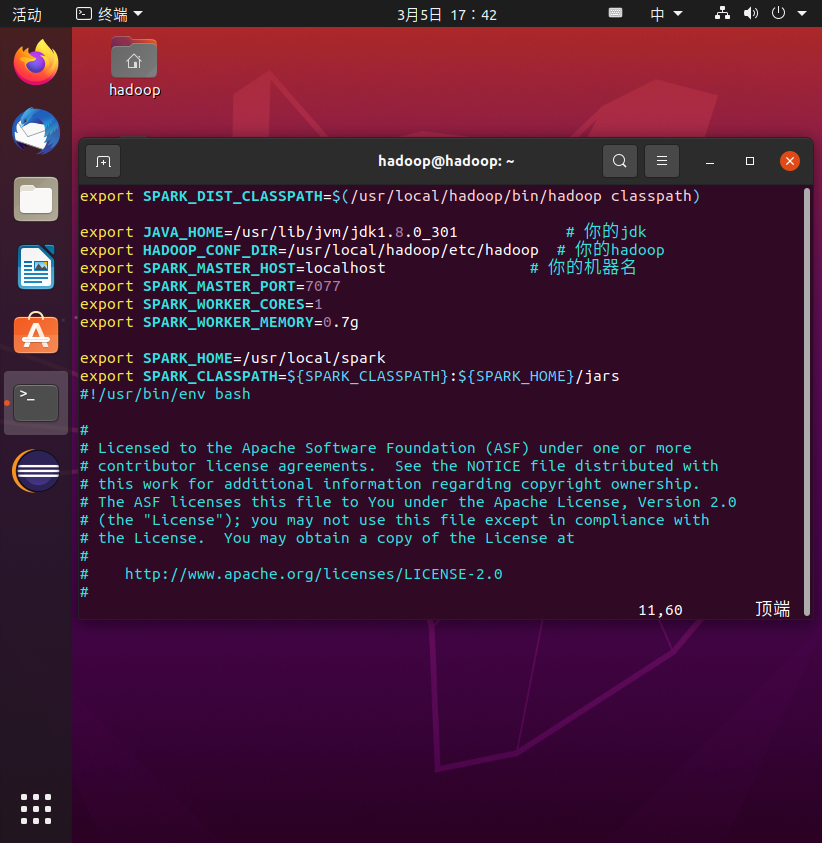Open the 终端 app menu
The height and width of the screenshot is (843, 822).
tap(109, 14)
